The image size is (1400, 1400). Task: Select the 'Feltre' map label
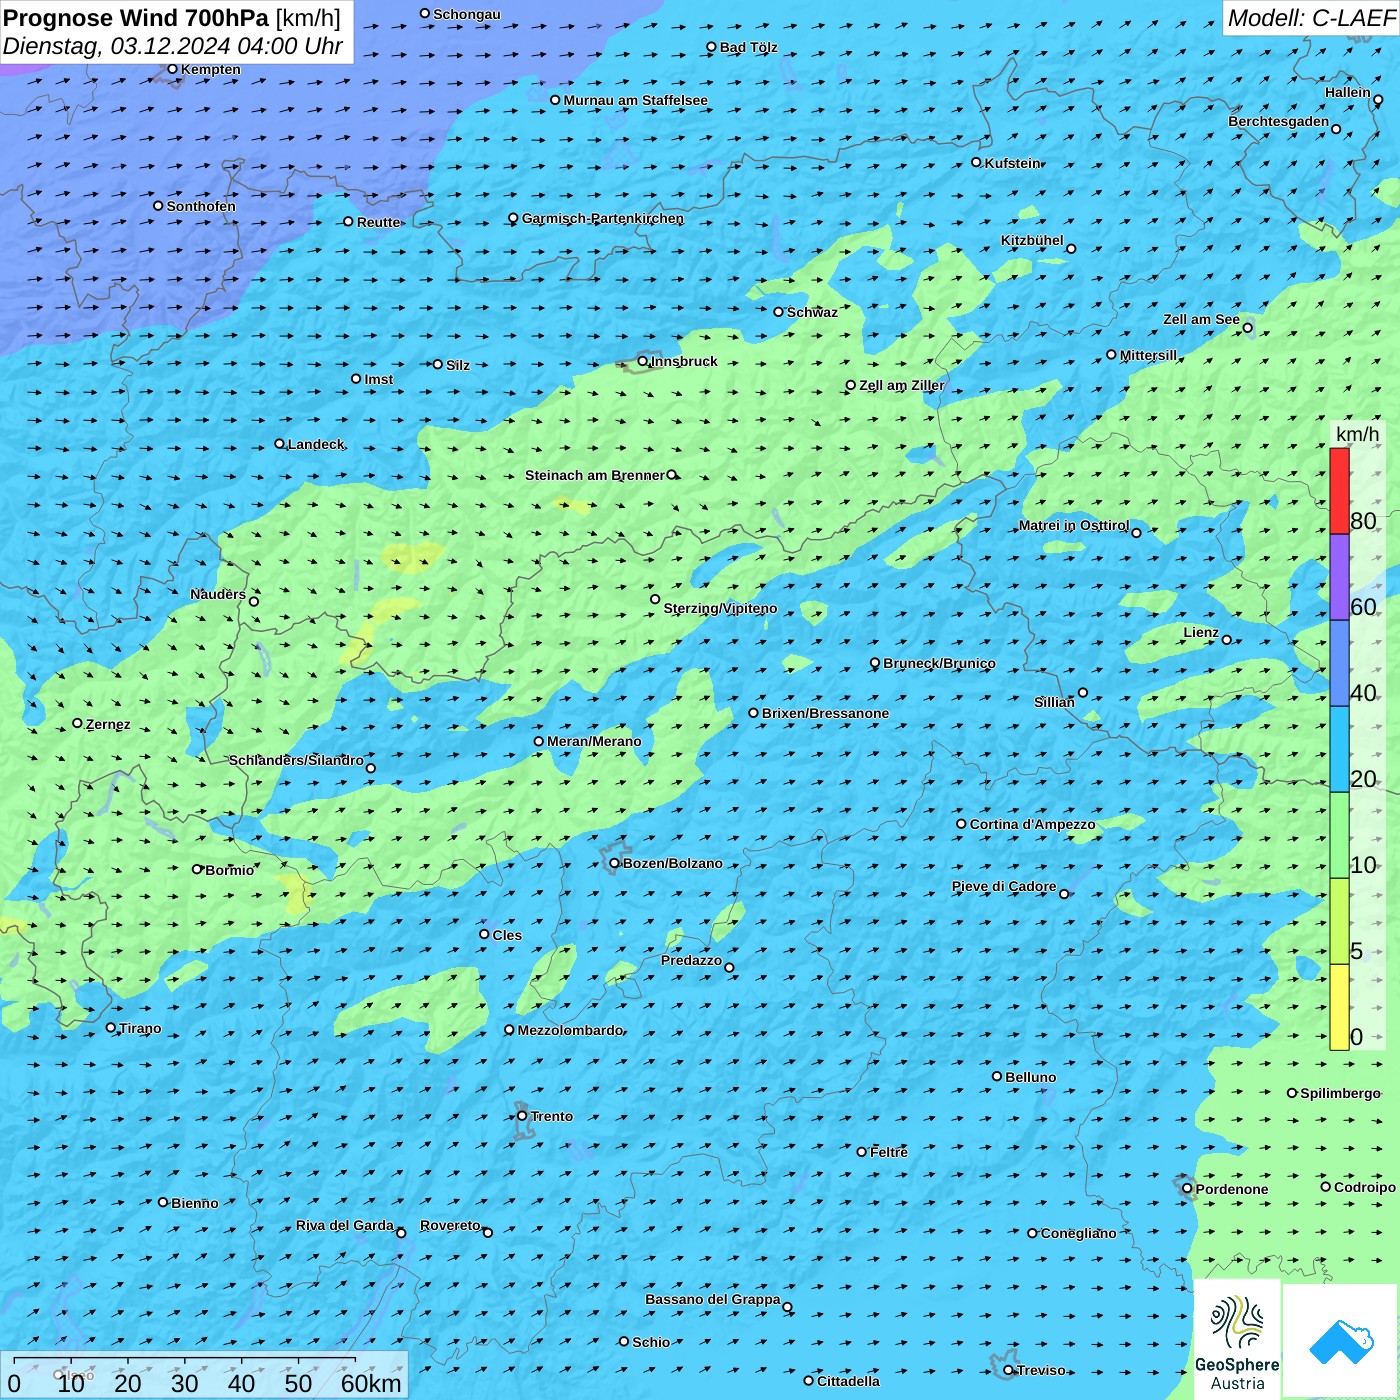point(888,1152)
